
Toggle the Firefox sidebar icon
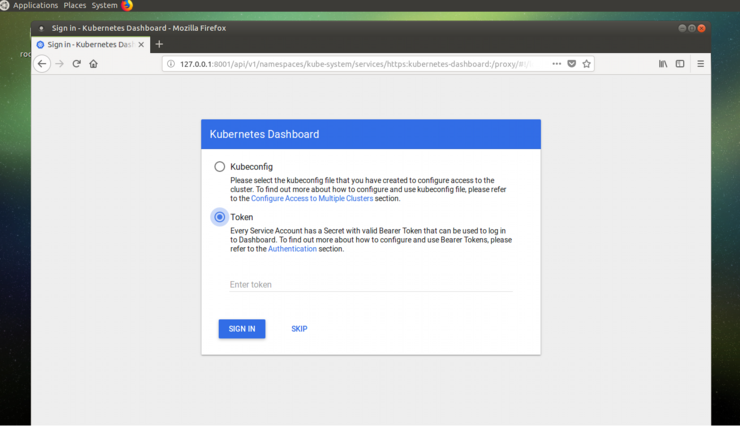(x=680, y=64)
